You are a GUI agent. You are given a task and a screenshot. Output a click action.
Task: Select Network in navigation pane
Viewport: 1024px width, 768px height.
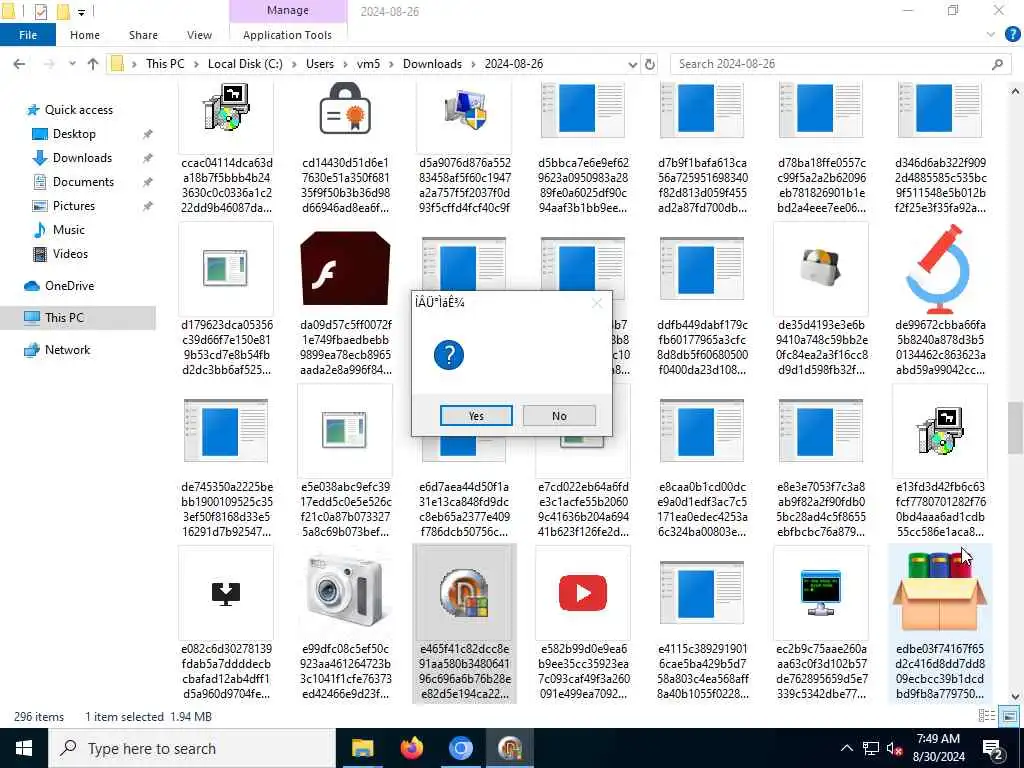[67, 350]
